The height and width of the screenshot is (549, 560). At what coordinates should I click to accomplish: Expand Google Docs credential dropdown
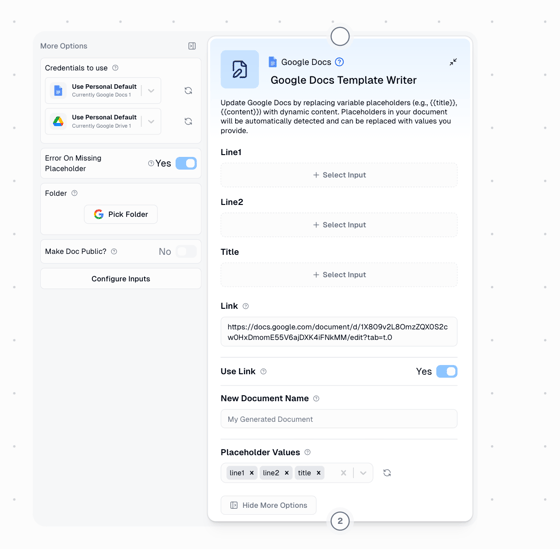tap(151, 91)
